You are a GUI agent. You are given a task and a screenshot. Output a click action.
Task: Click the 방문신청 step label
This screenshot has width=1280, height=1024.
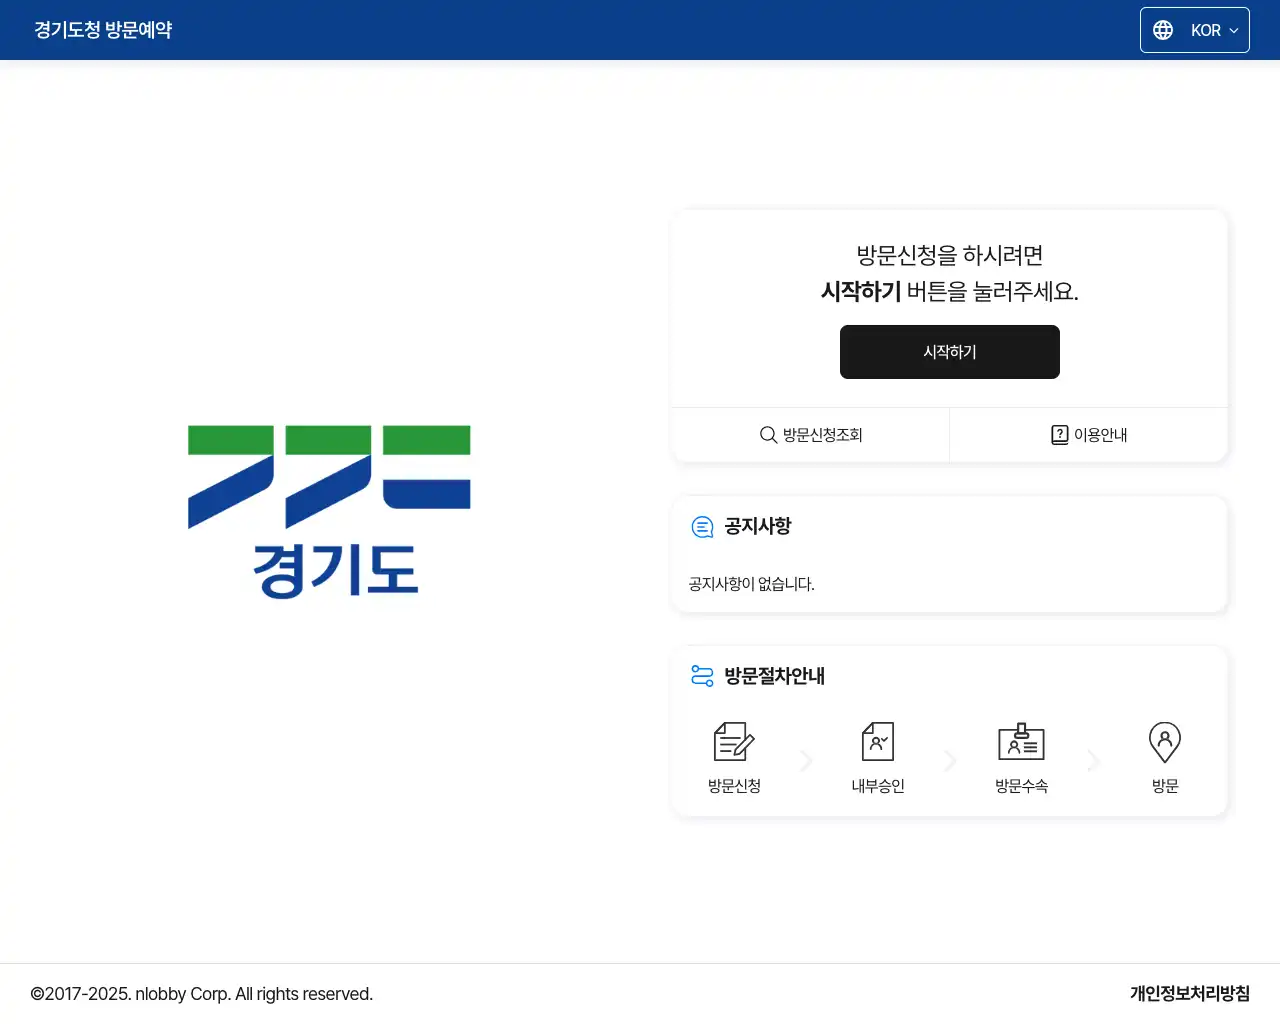(x=734, y=786)
